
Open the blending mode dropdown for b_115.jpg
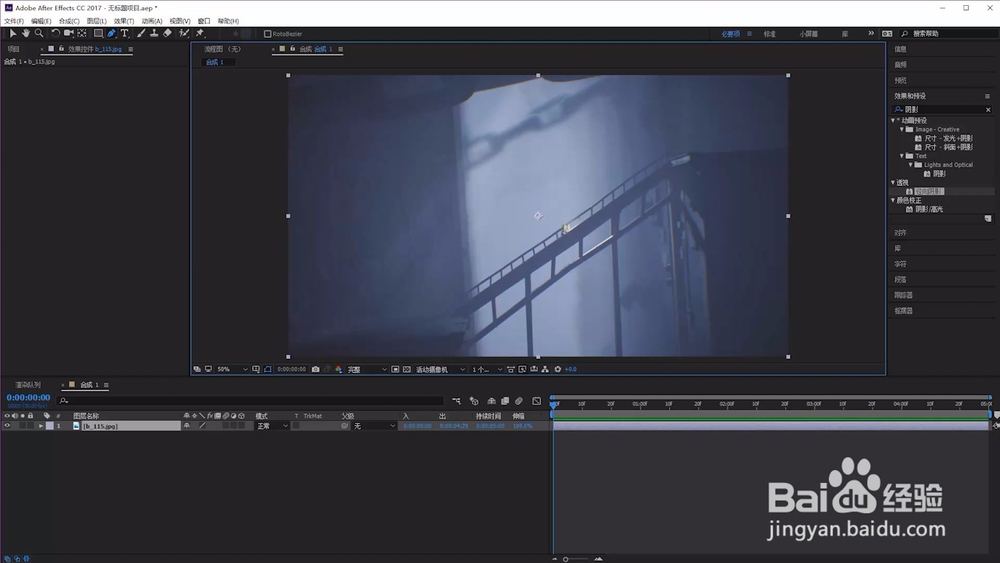coord(272,426)
